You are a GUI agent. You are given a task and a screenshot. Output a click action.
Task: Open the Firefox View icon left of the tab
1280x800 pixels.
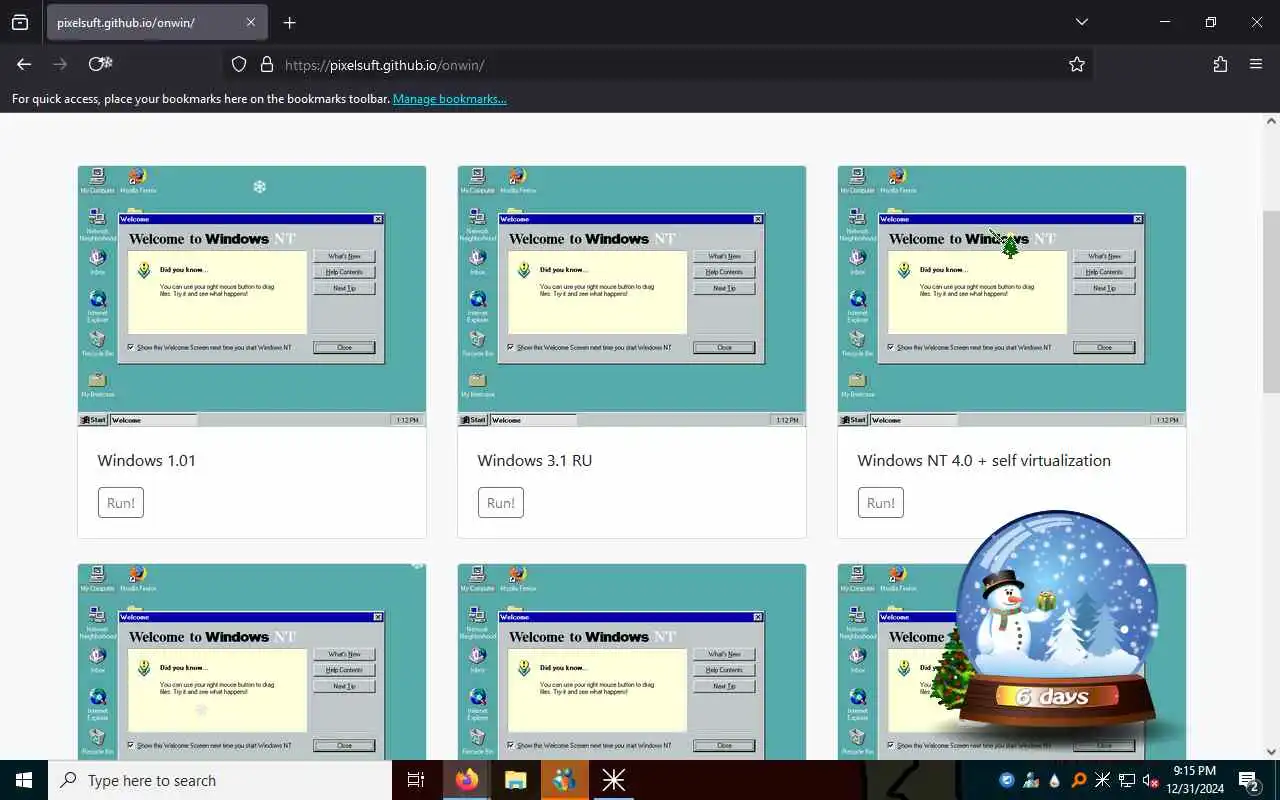tap(20, 22)
